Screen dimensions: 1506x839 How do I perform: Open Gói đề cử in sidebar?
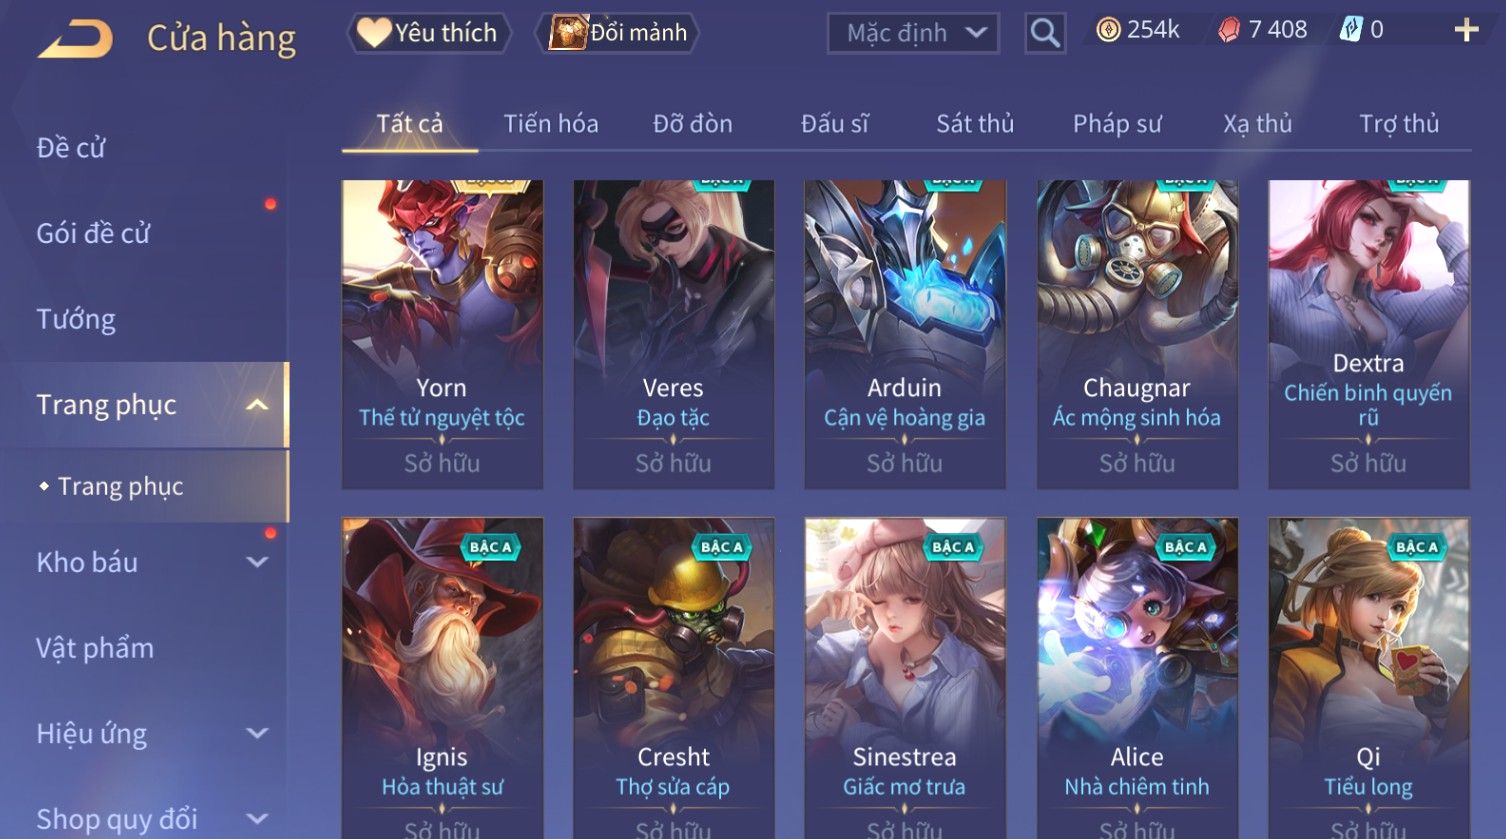[x=93, y=233]
